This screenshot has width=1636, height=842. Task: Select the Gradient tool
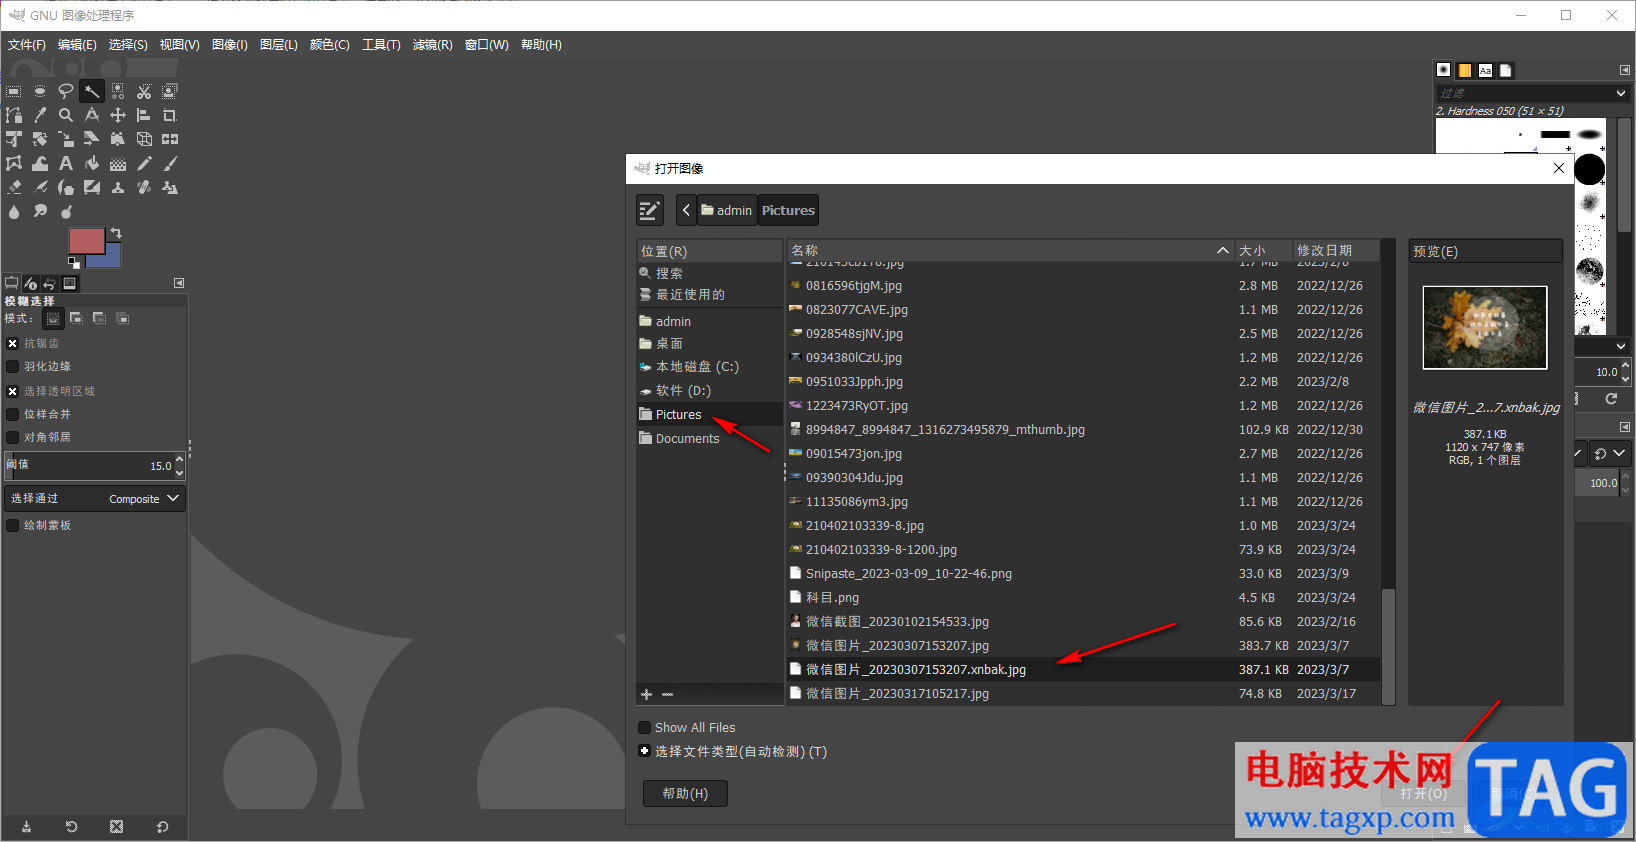coord(118,163)
